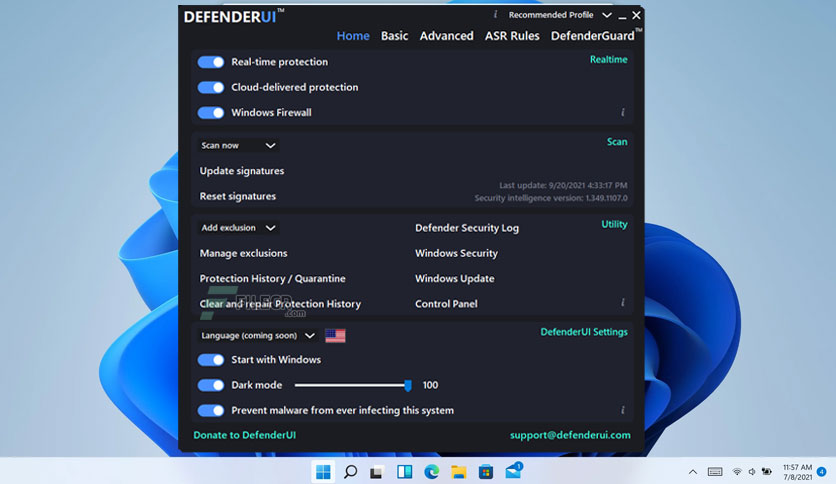Turn off Cloud-delivered protection

(x=211, y=87)
